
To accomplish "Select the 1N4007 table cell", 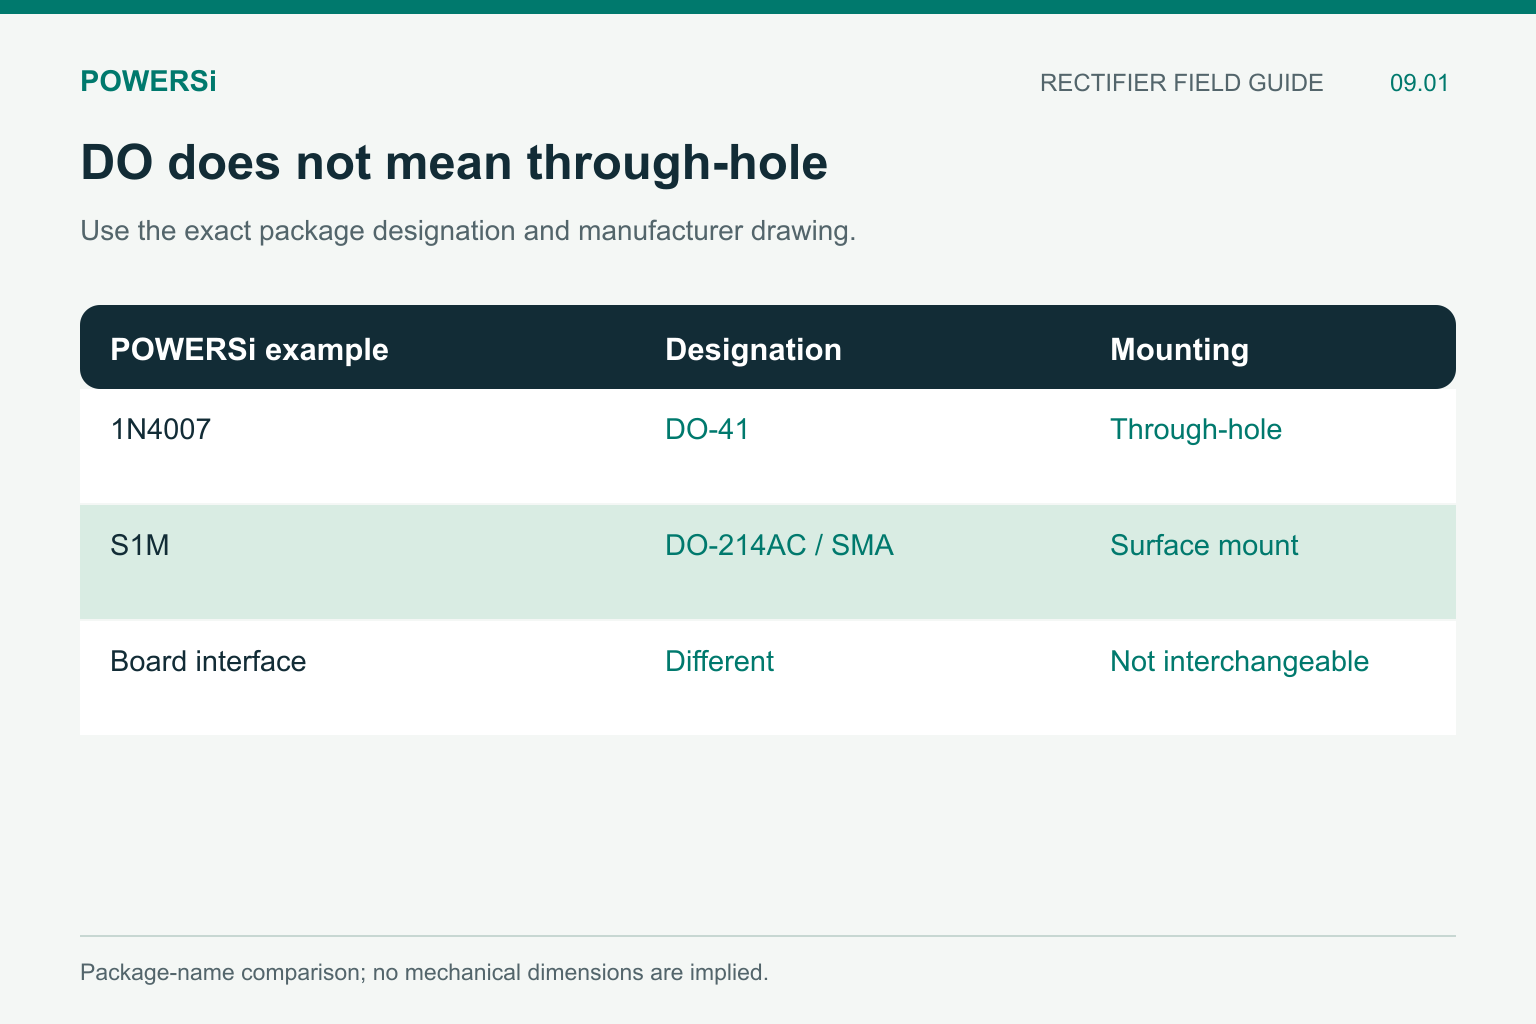I will point(160,429).
